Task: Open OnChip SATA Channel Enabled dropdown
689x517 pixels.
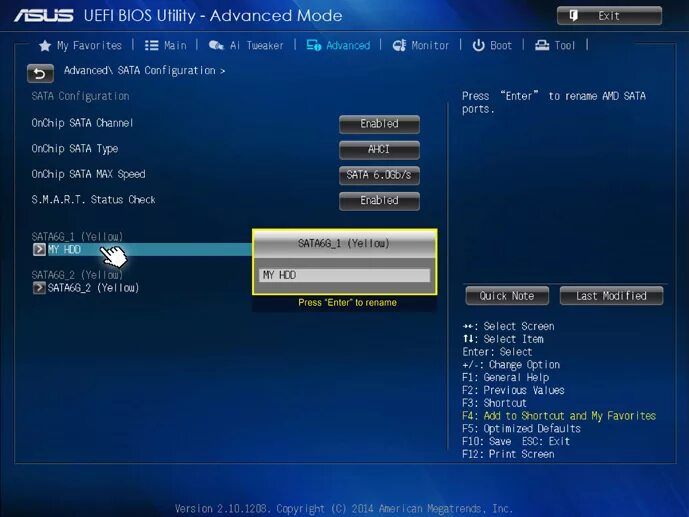Action: [x=379, y=124]
